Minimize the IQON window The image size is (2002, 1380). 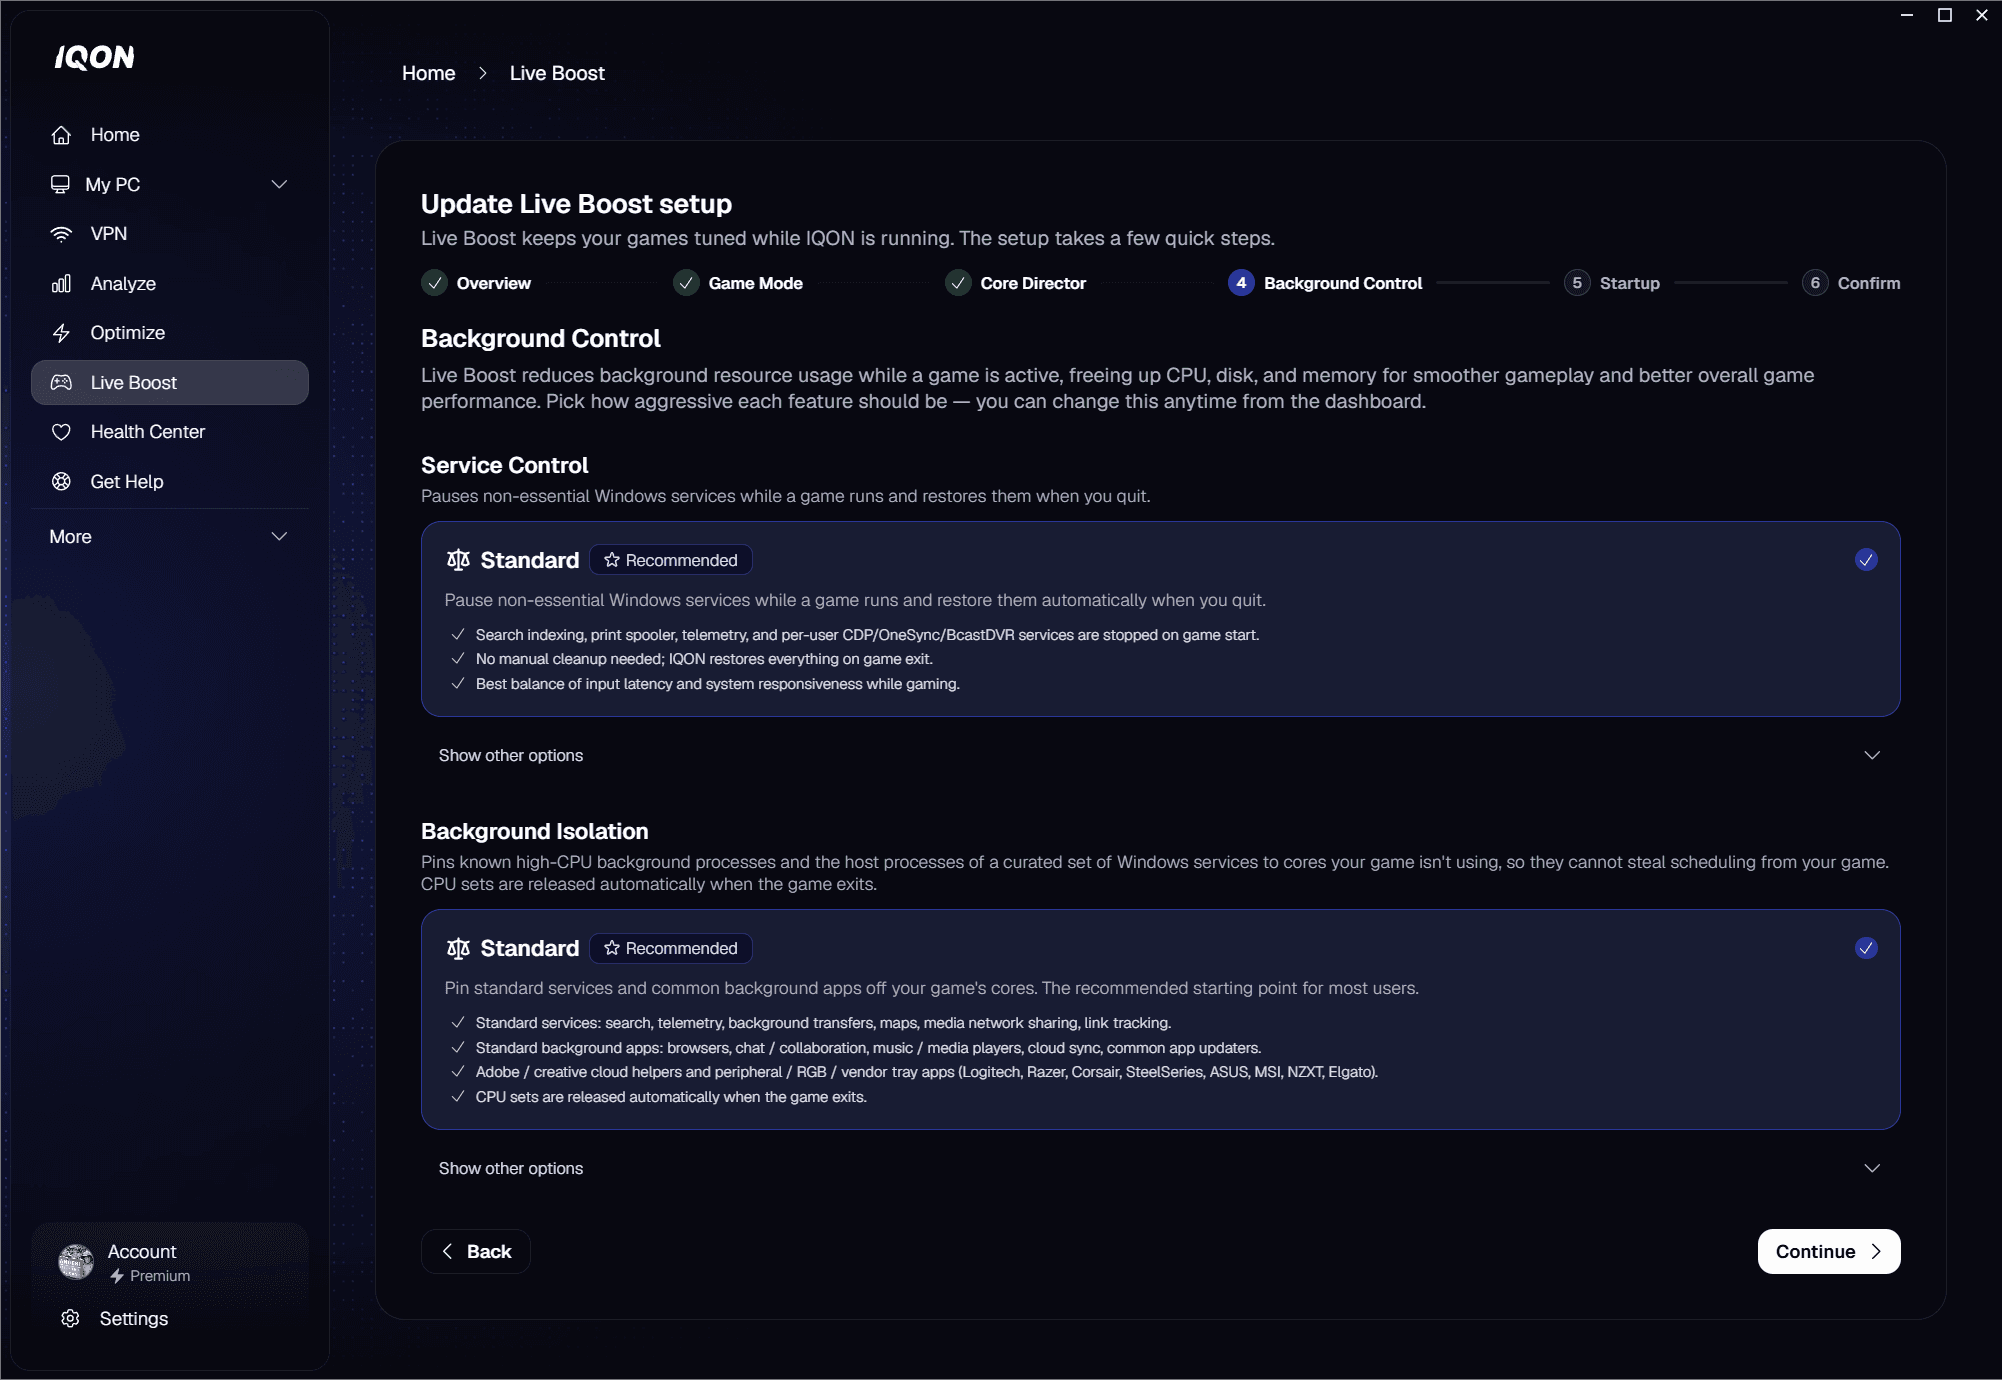click(x=1907, y=15)
